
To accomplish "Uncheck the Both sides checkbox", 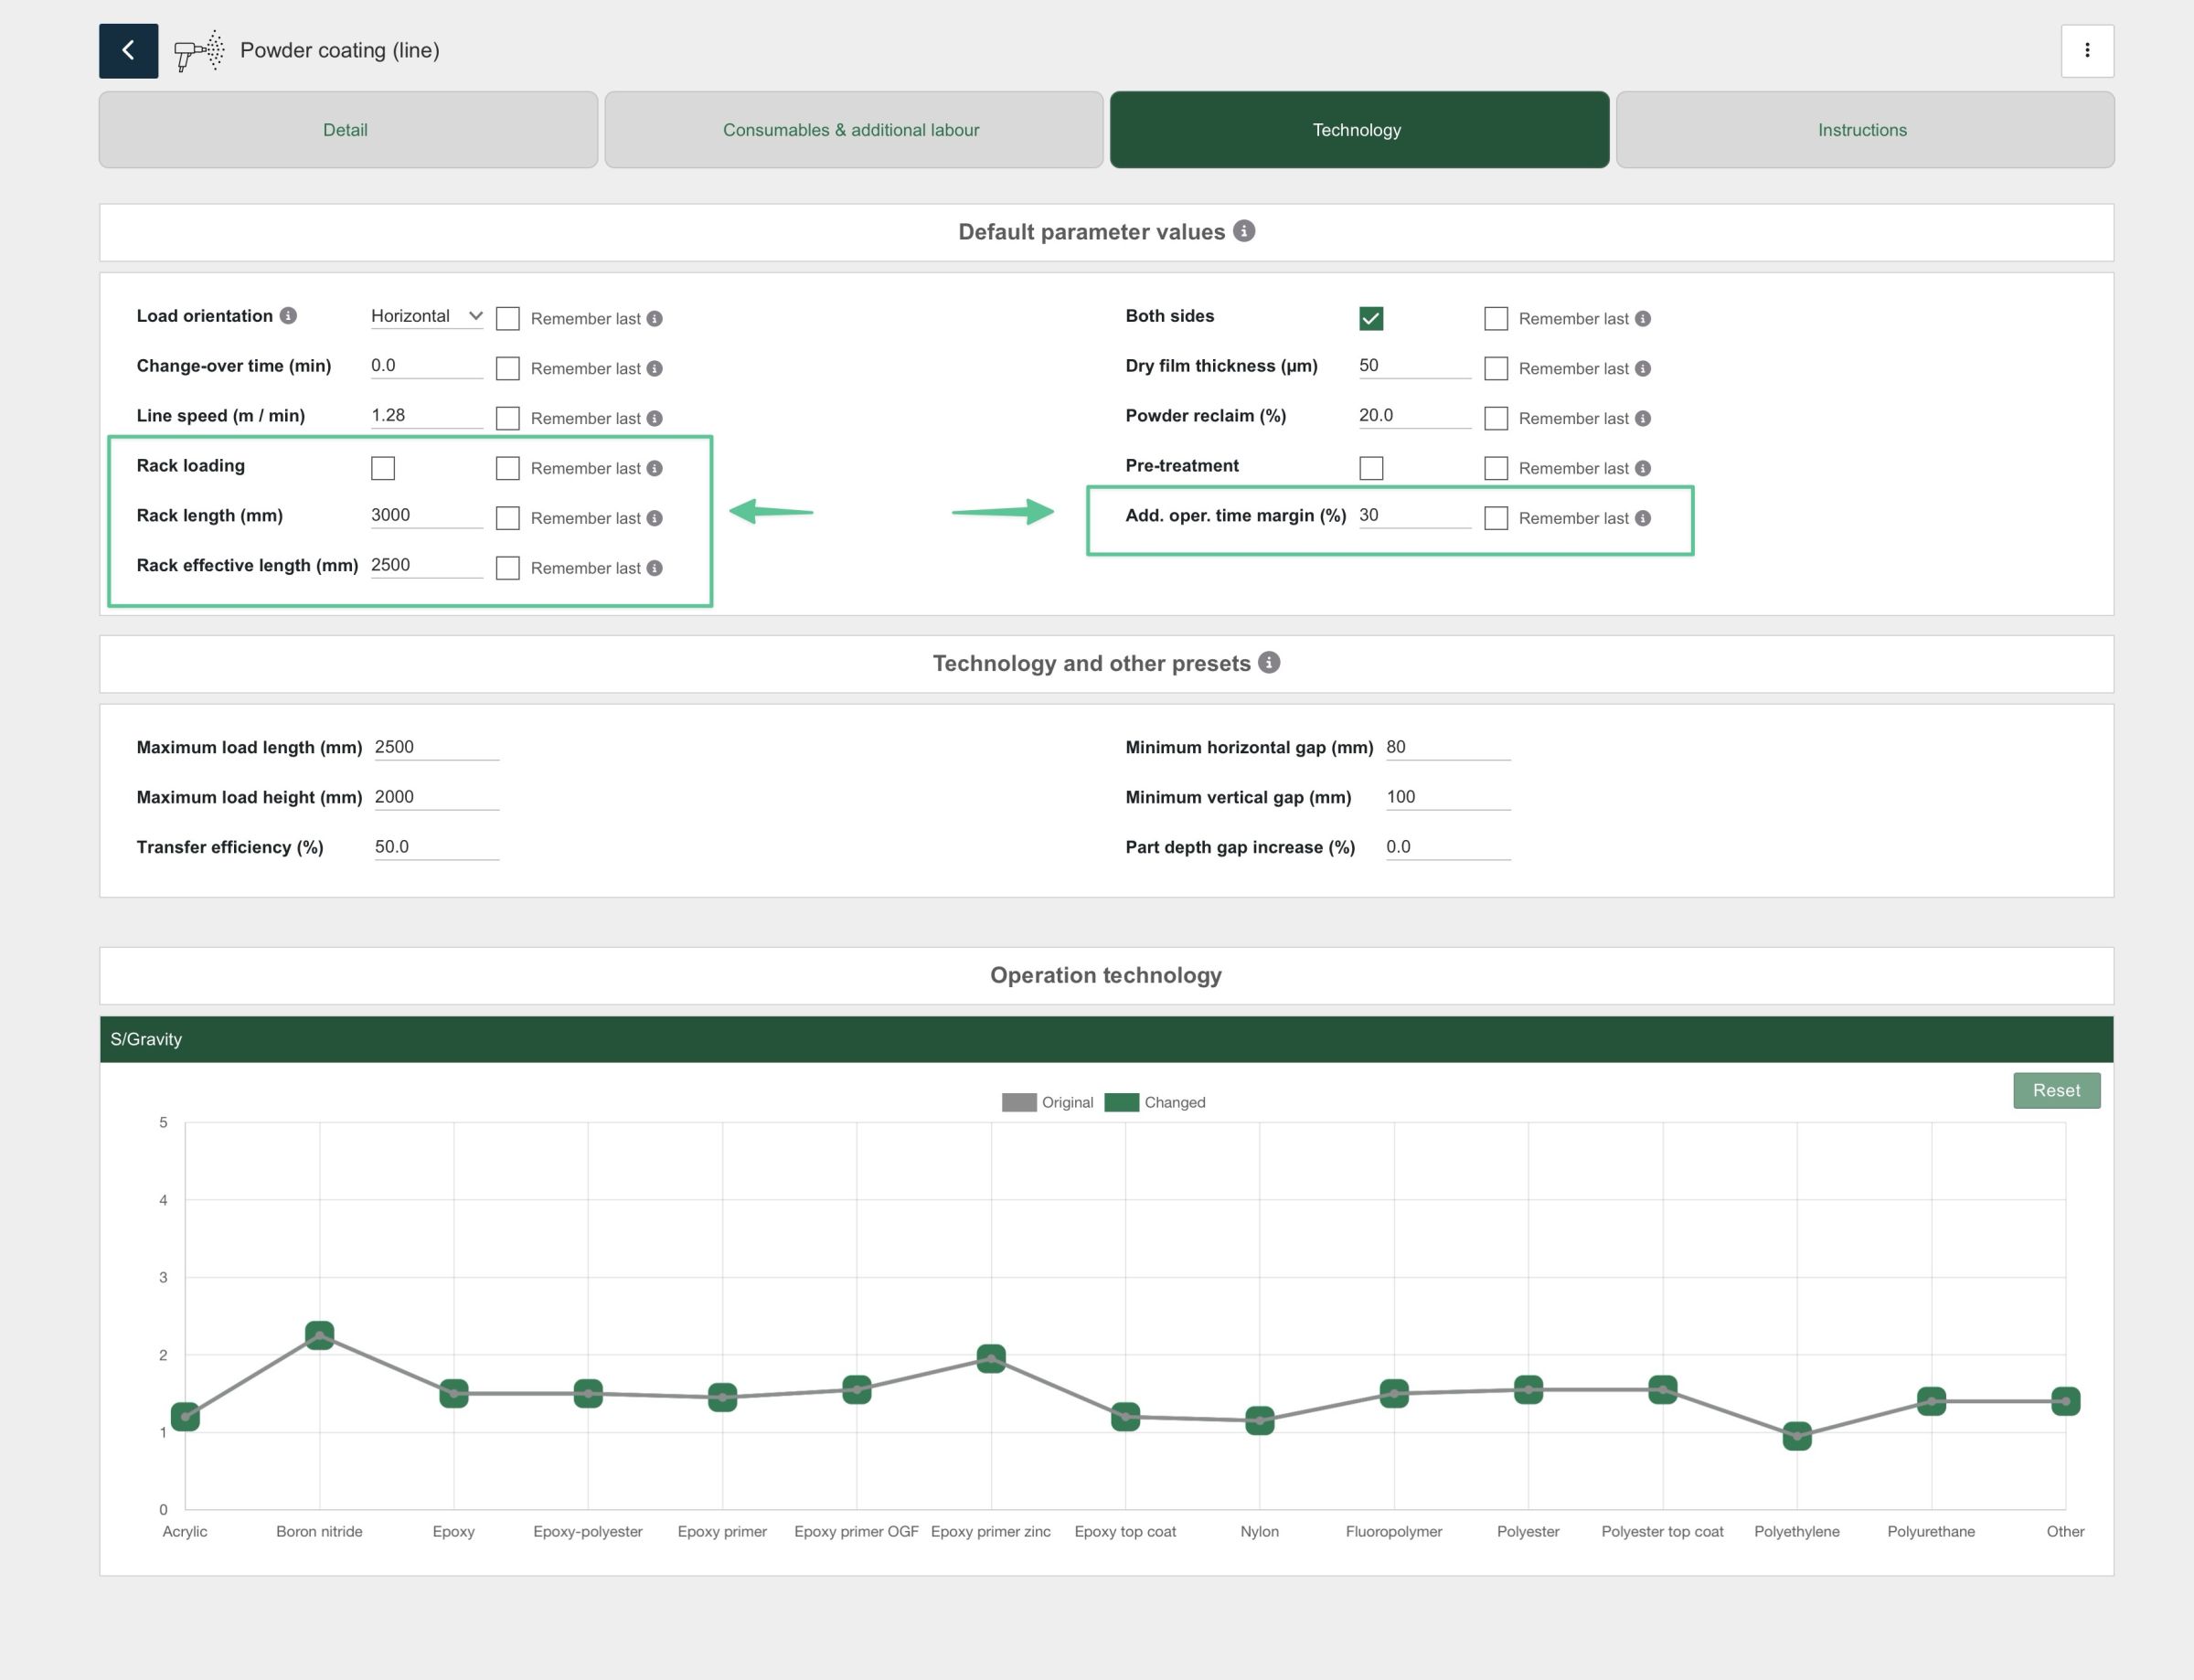I will pyautogui.click(x=1370, y=319).
